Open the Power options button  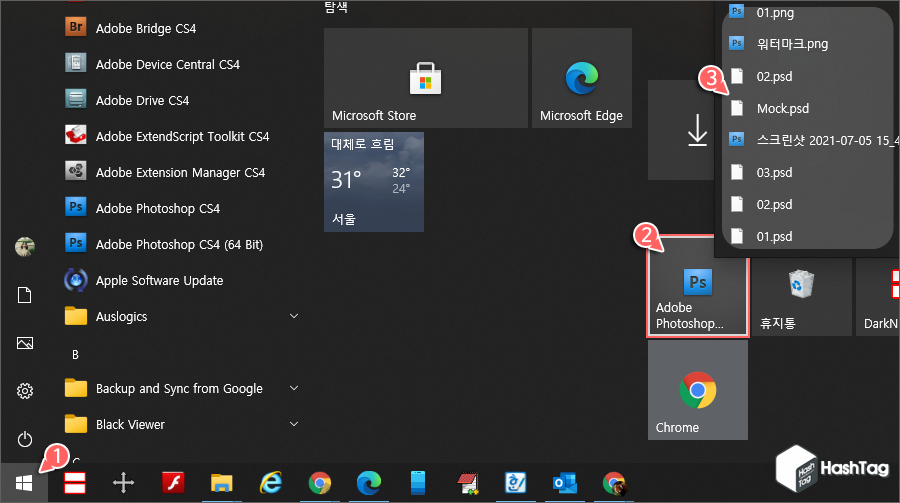click(25, 439)
